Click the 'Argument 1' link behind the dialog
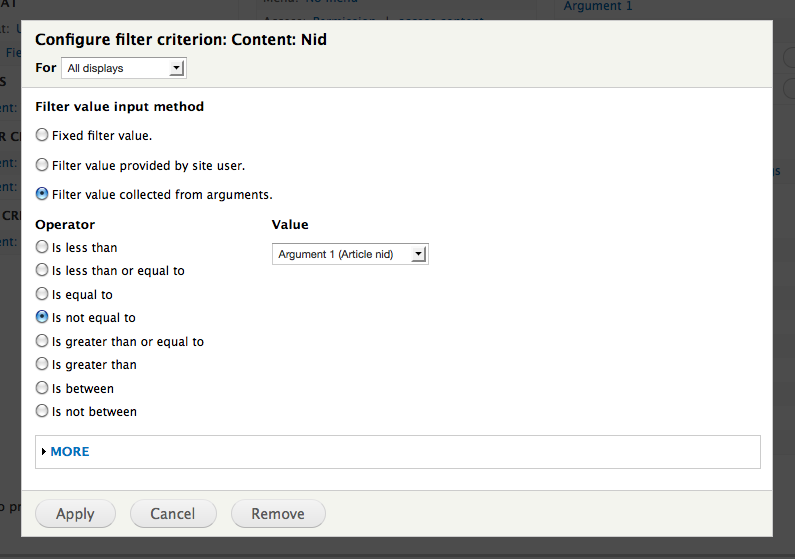795x559 pixels. (598, 7)
